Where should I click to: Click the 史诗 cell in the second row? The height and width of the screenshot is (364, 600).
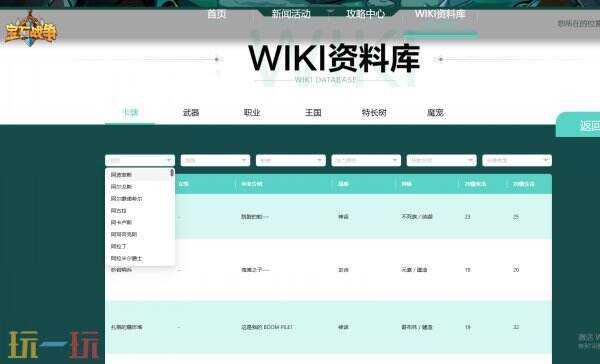click(x=343, y=270)
